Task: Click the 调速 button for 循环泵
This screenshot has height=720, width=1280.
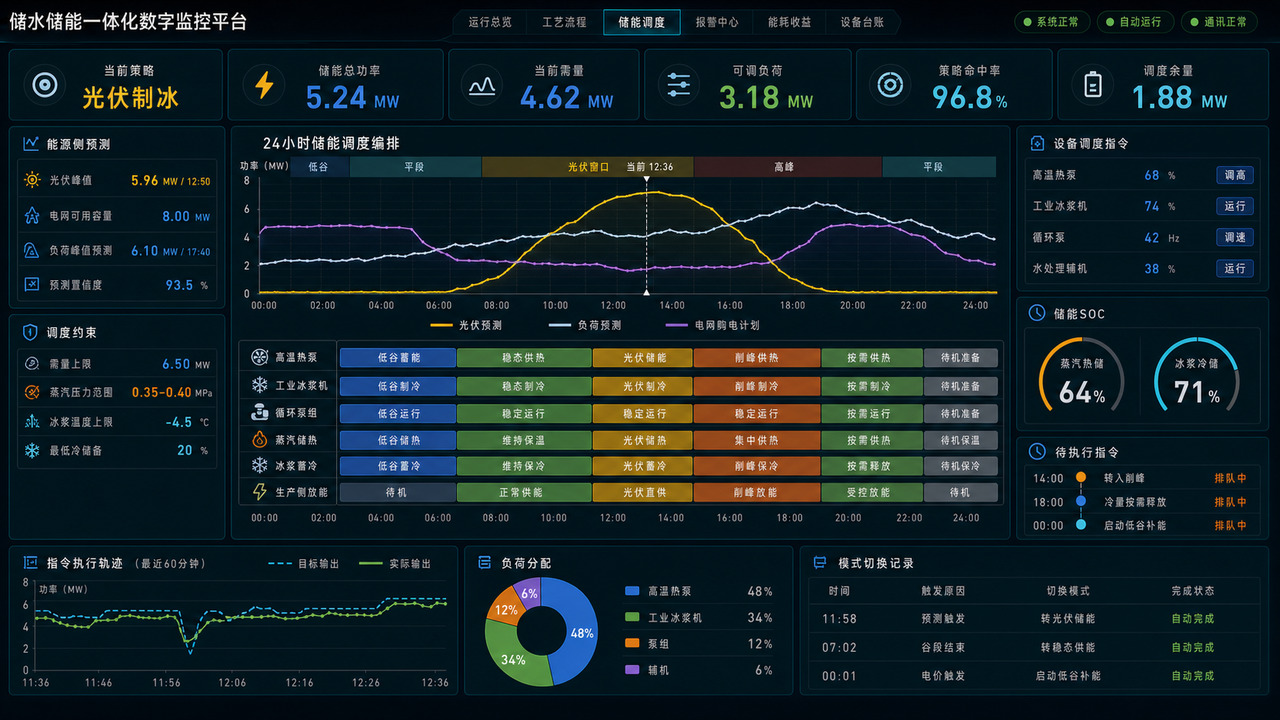Action: pos(1235,237)
